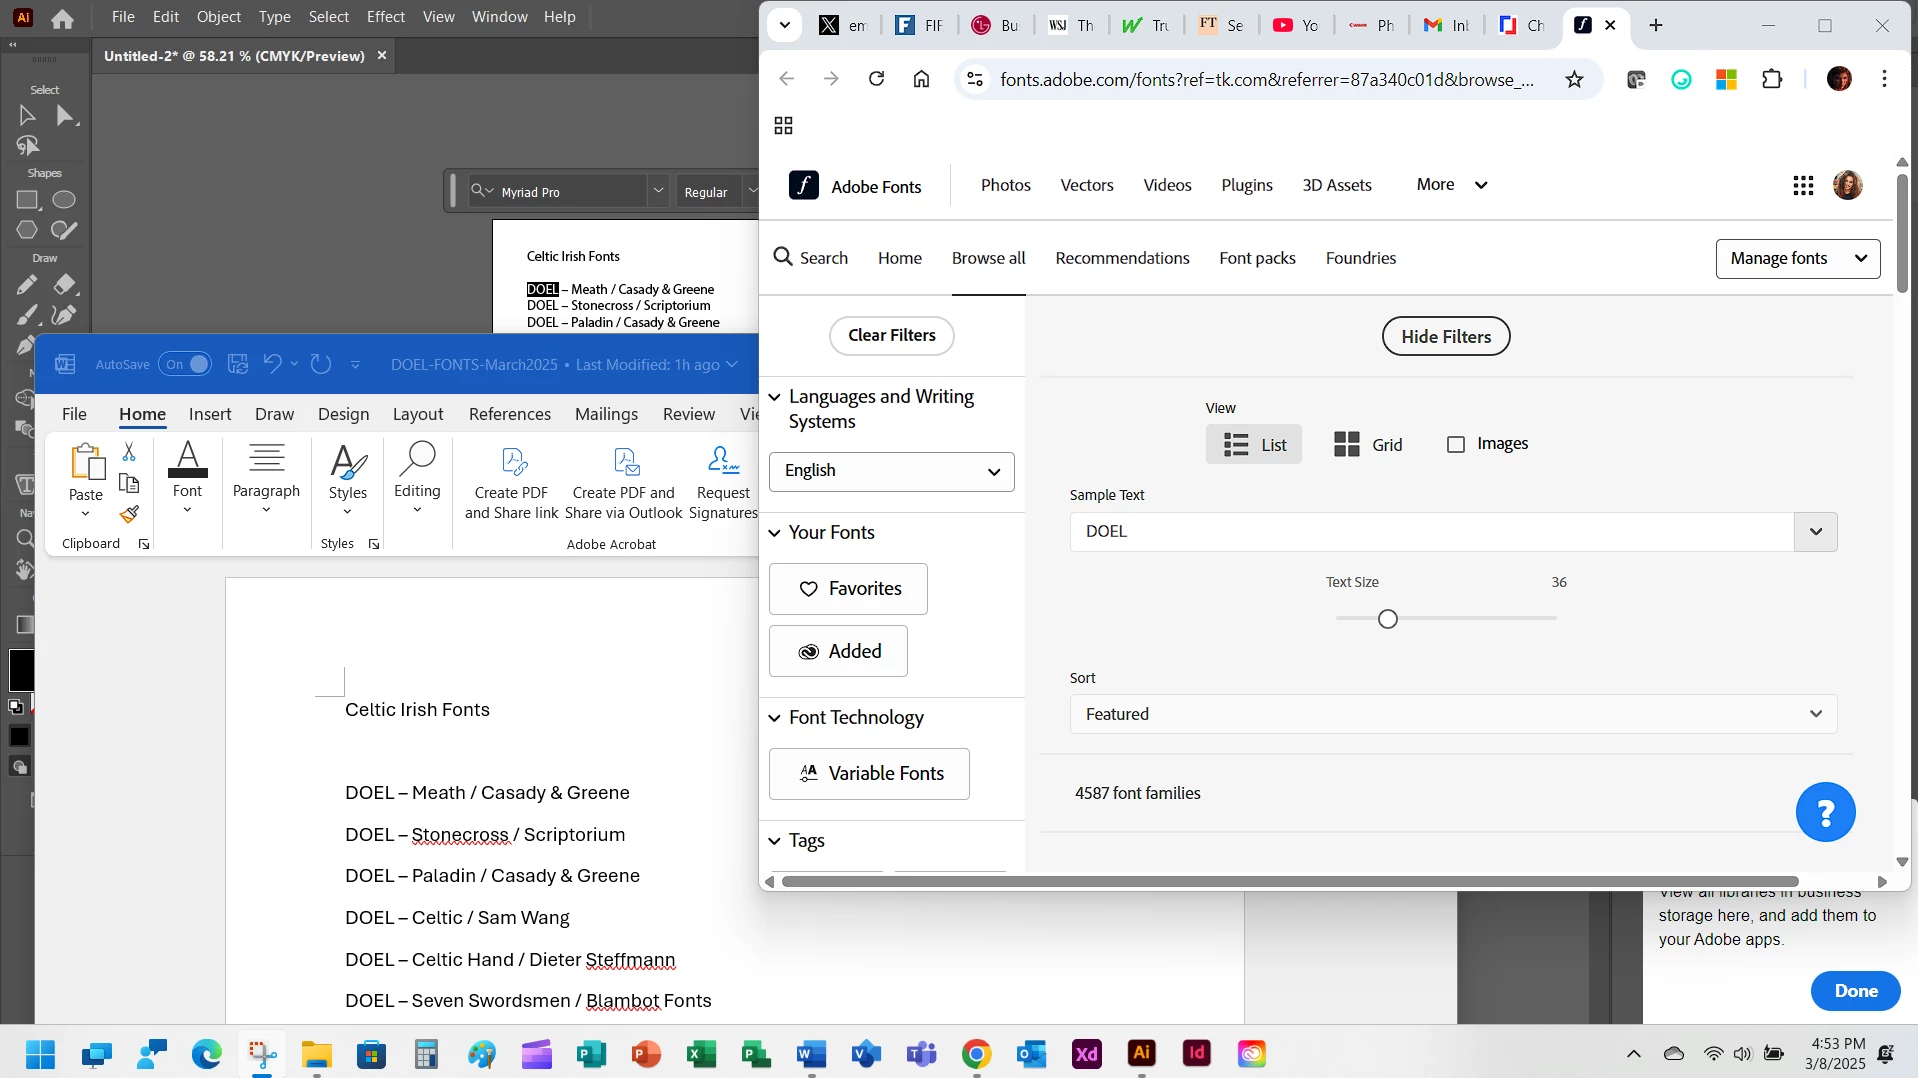Viewport: 1918px width, 1078px height.
Task: Click Create PDF and Share link icon
Action: [512, 482]
